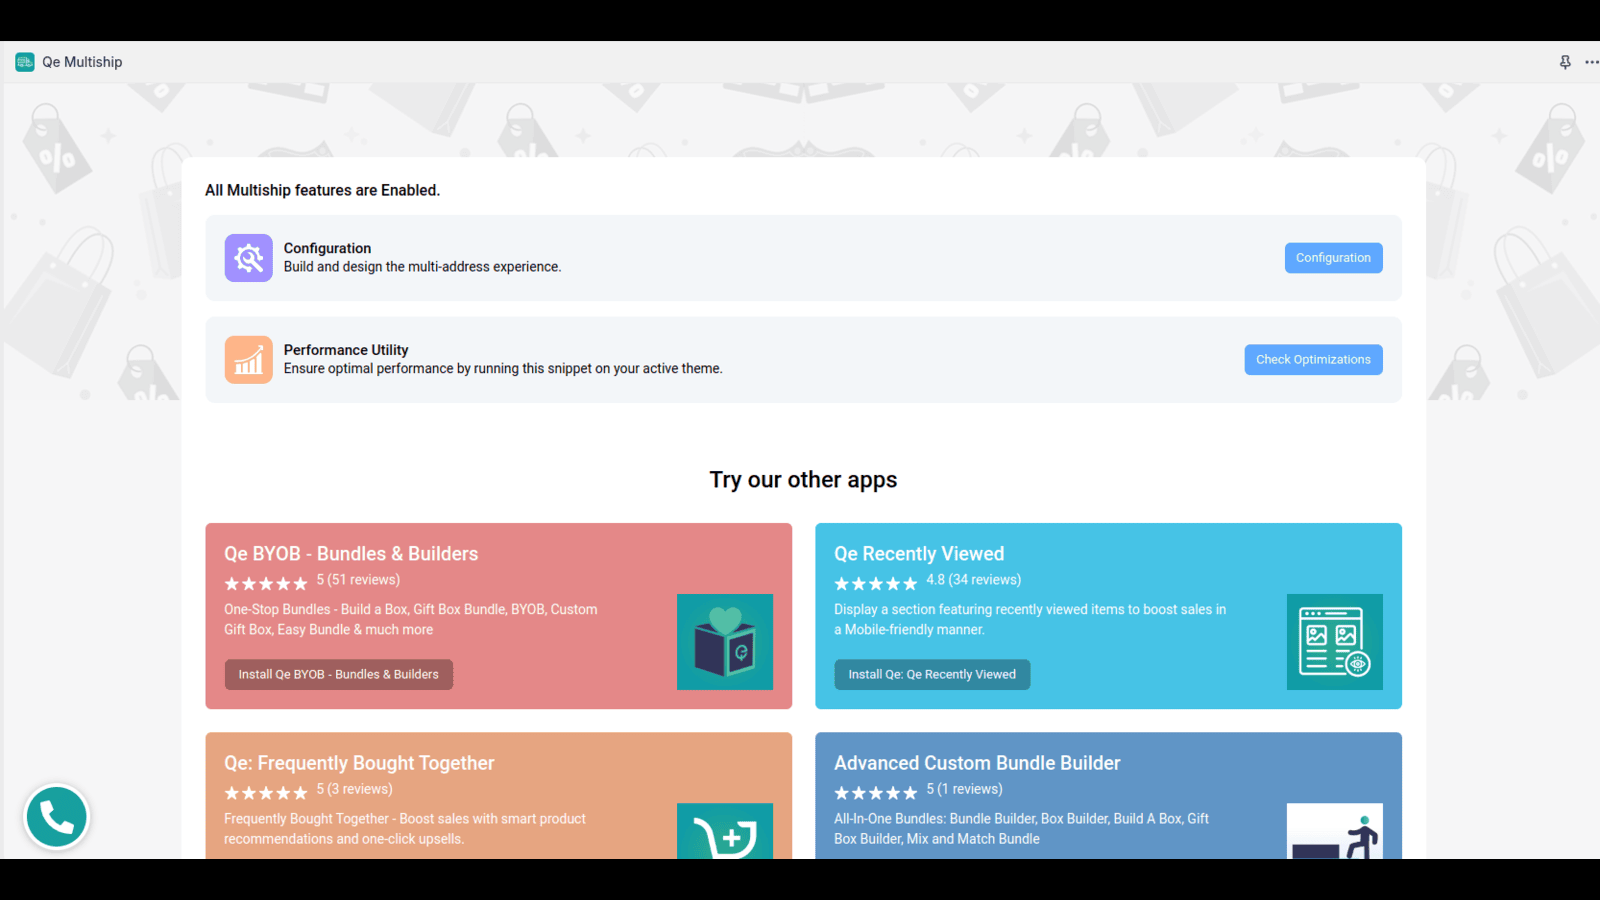Screen dimensions: 1600x900
Task: Run Check Optimizations on active theme
Action: [x=1313, y=359]
